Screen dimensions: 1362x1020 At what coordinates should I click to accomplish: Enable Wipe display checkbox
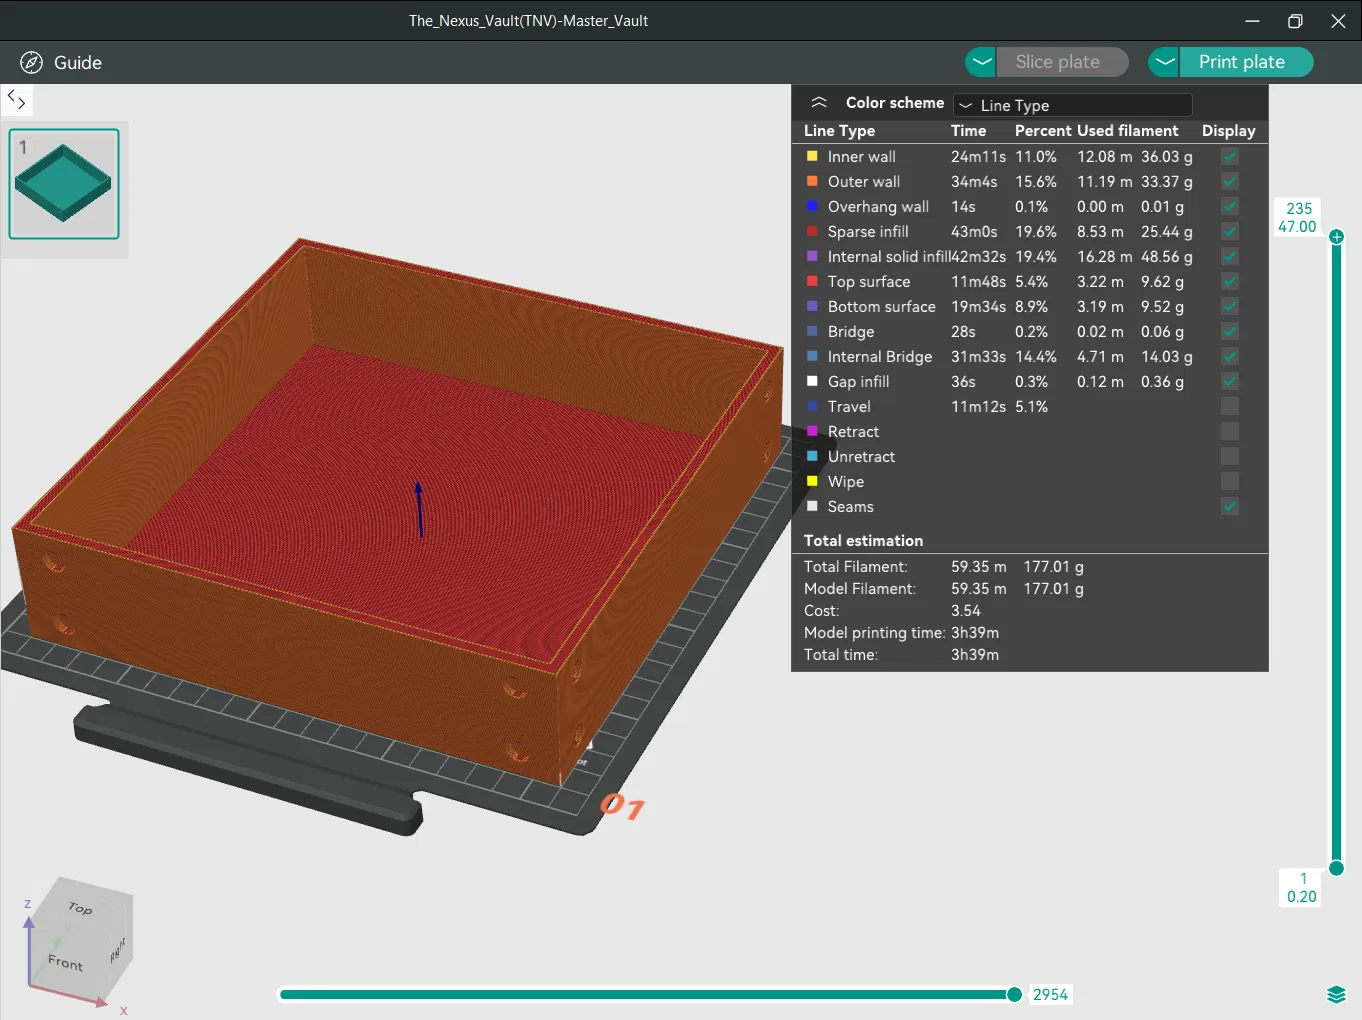(x=1230, y=481)
